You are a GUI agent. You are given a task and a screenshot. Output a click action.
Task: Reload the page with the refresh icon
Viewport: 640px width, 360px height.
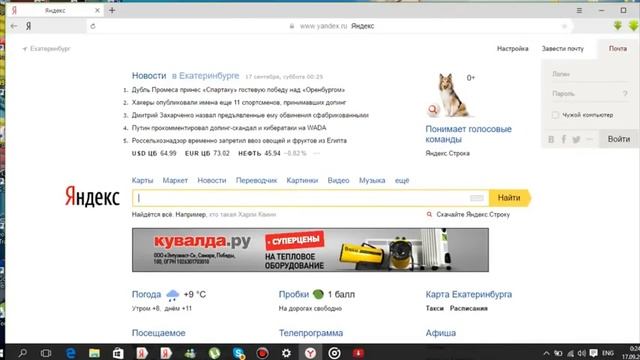click(93, 26)
